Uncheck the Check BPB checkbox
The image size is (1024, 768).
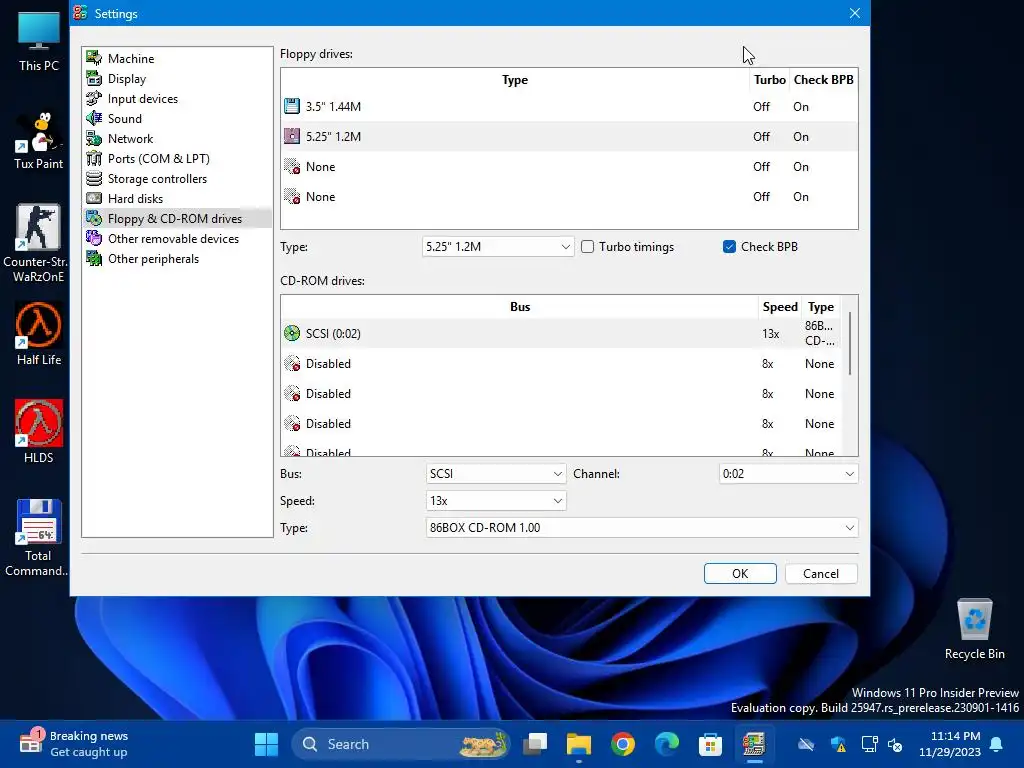(729, 247)
